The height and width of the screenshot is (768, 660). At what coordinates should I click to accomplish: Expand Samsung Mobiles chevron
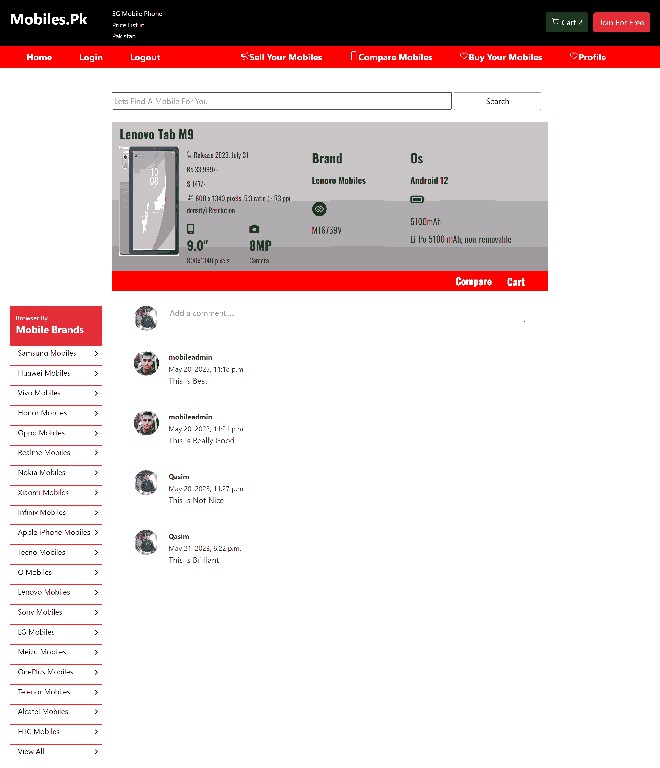click(96, 353)
